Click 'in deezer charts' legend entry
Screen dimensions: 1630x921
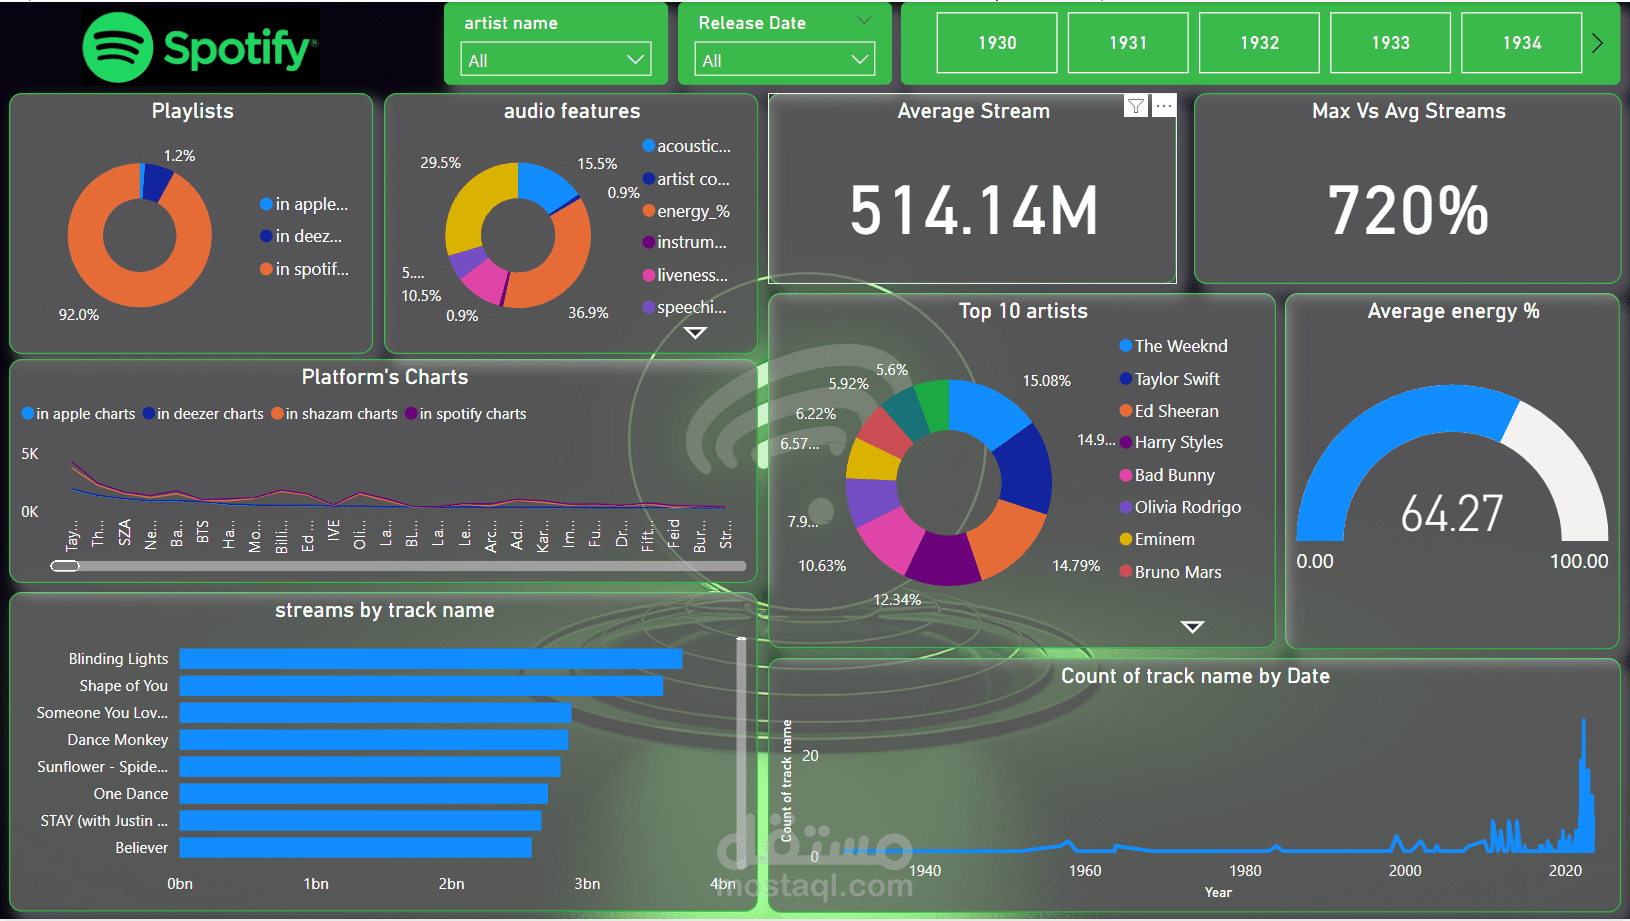point(203,414)
